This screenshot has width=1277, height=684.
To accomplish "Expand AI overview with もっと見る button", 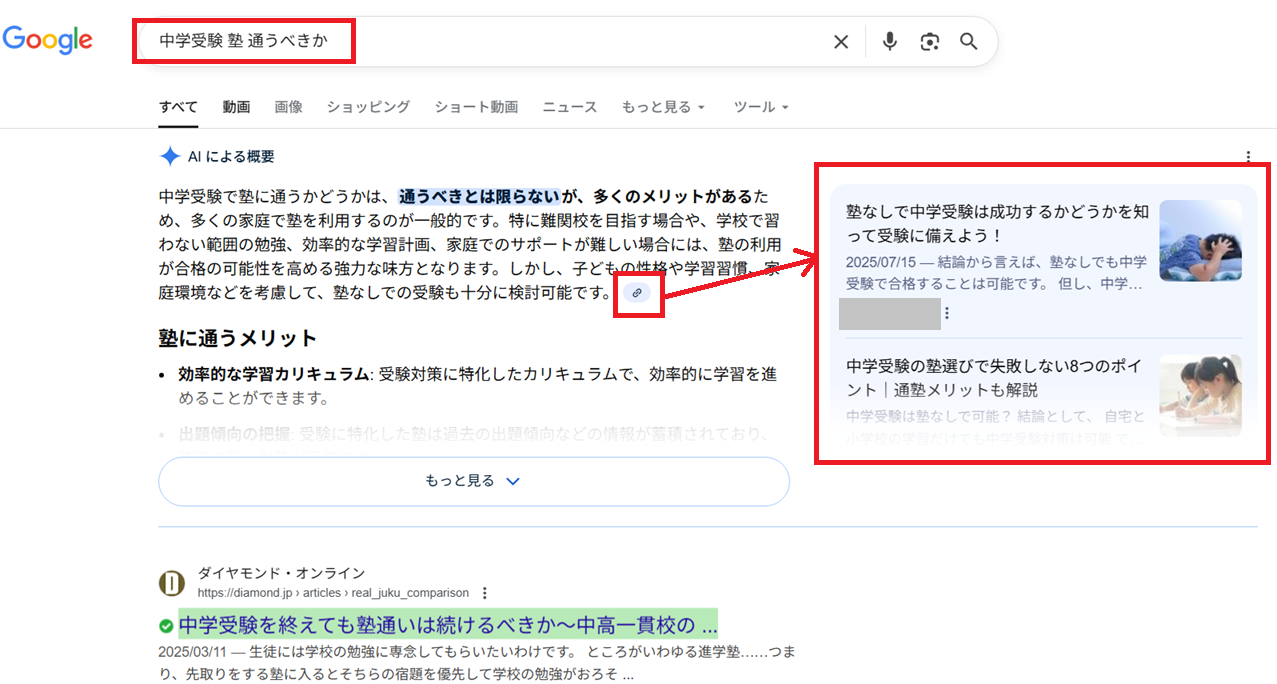I will tap(473, 481).
